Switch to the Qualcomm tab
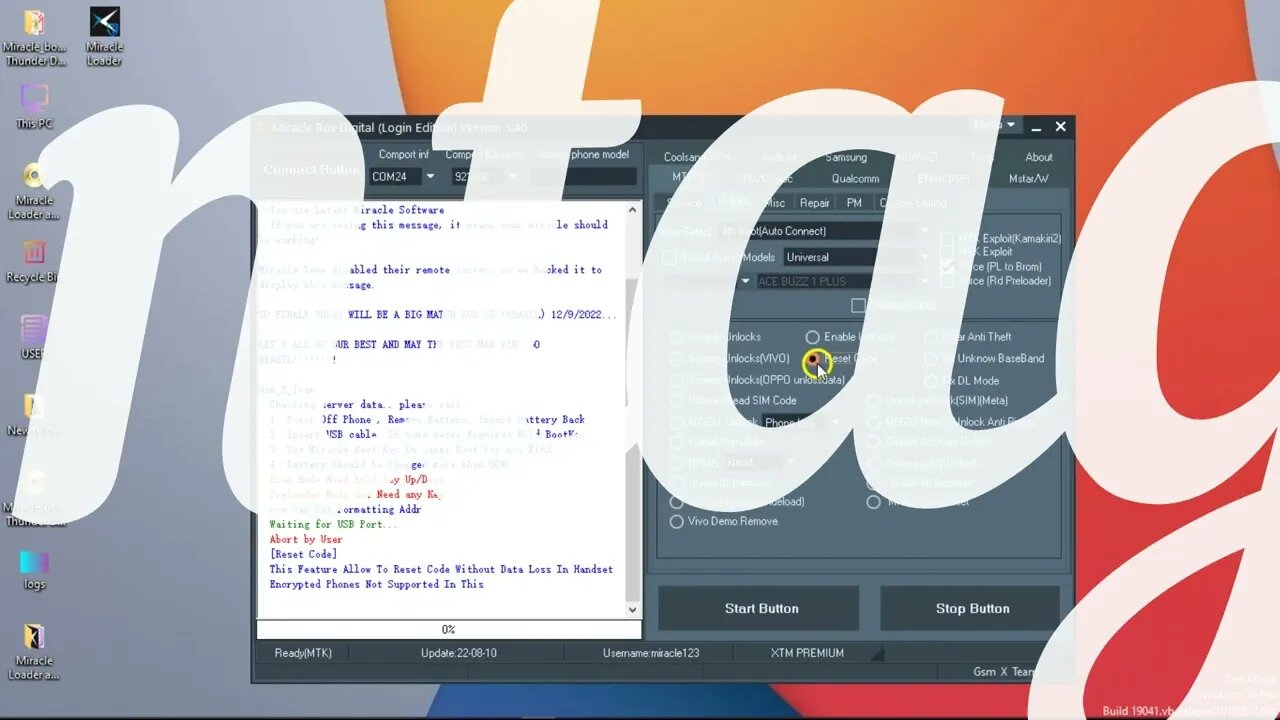Viewport: 1280px width, 720px height. click(x=855, y=179)
